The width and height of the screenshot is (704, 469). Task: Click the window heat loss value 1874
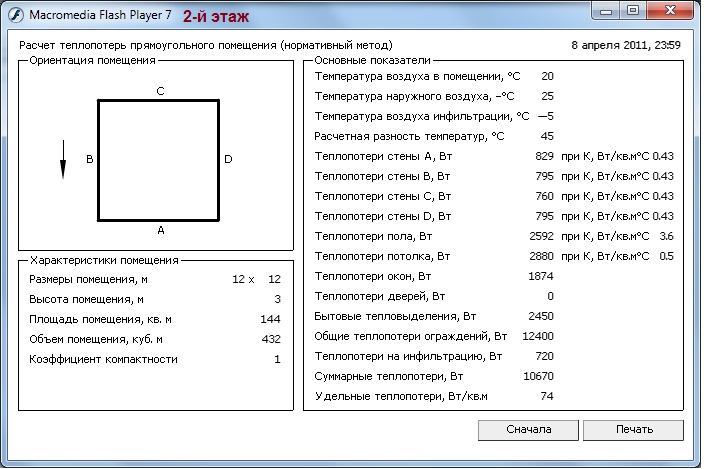click(x=541, y=276)
